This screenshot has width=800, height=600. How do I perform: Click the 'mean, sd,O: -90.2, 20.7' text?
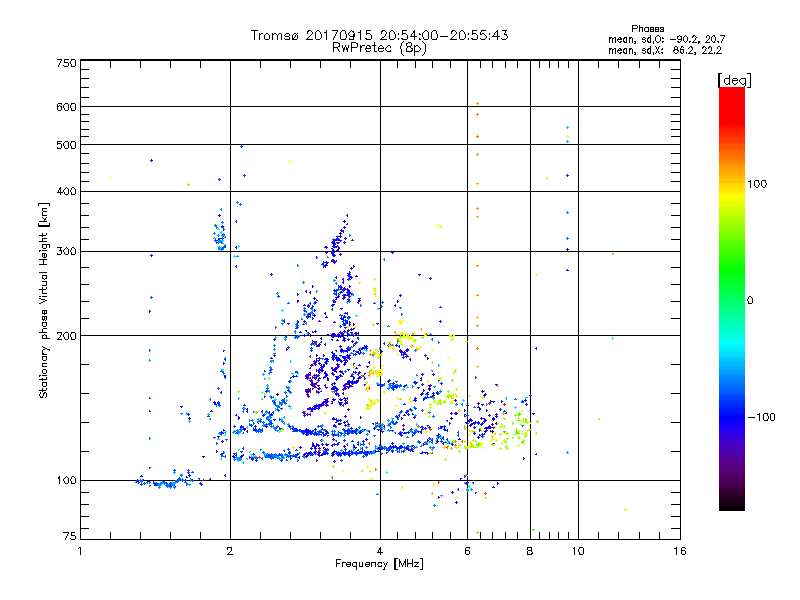(666, 40)
